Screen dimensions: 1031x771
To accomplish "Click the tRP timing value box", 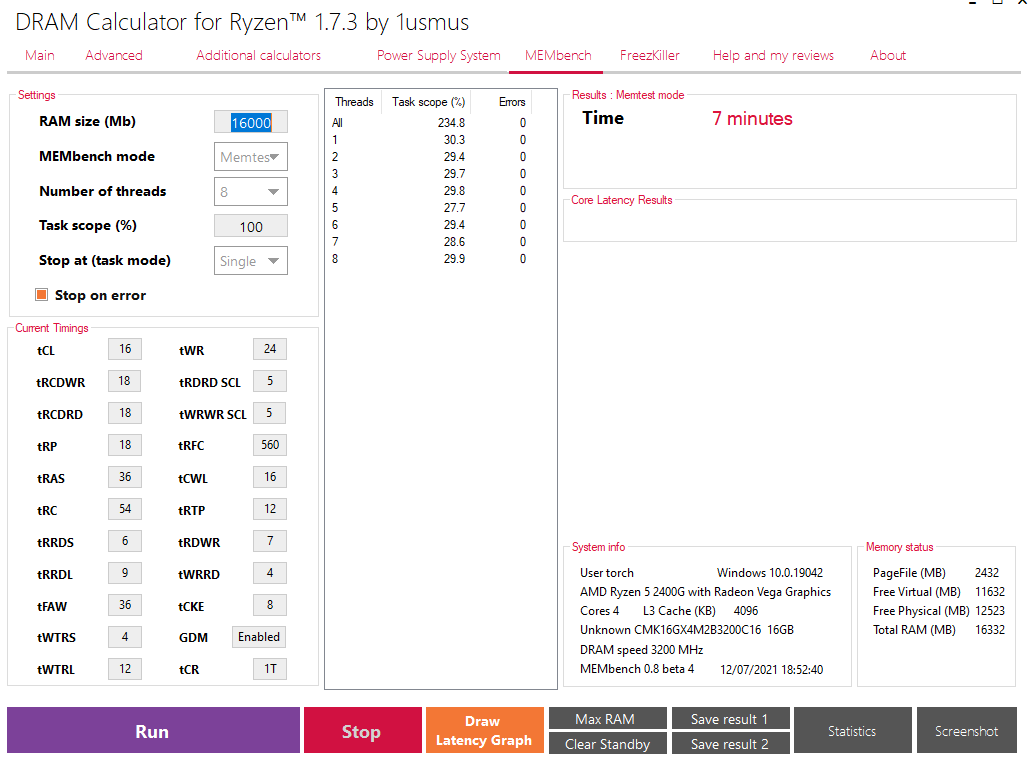I will point(125,445).
